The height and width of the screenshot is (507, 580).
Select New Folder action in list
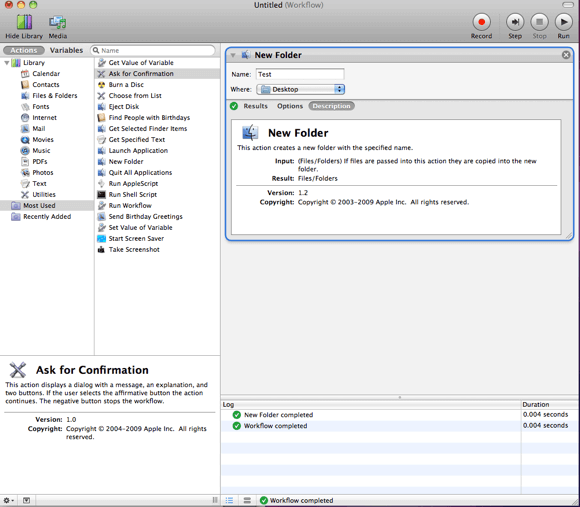point(126,162)
